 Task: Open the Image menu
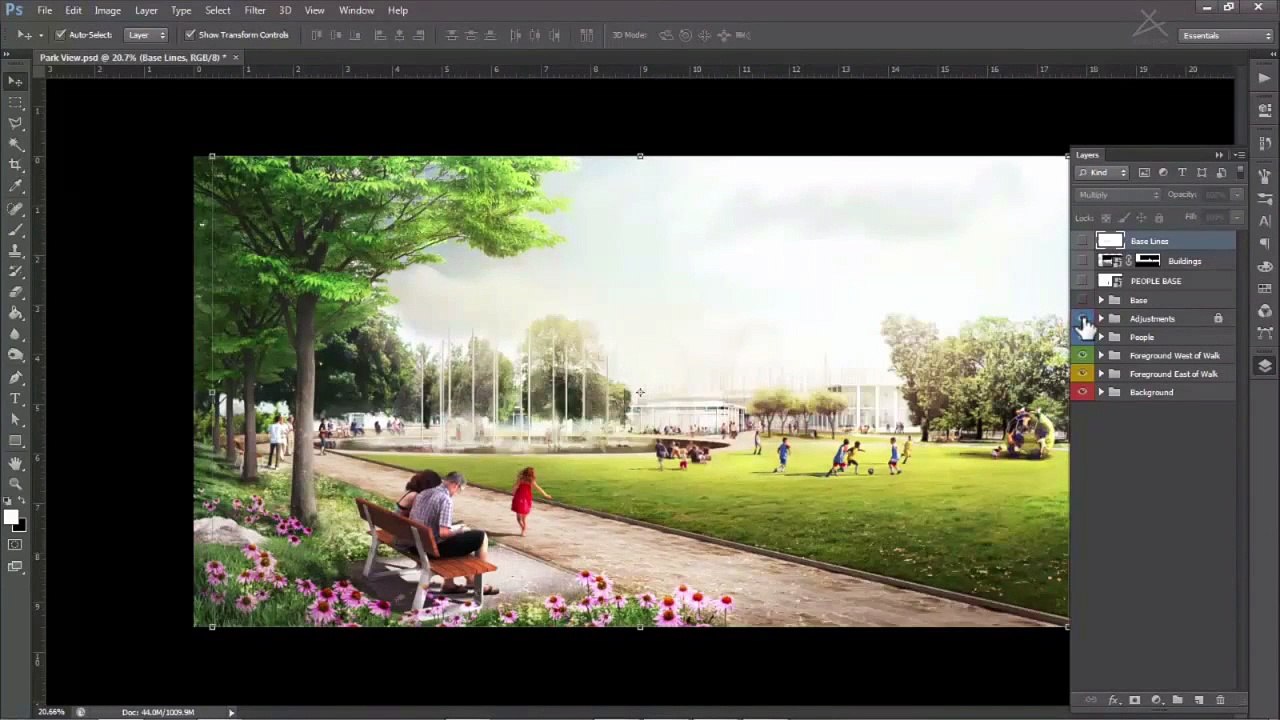click(107, 10)
